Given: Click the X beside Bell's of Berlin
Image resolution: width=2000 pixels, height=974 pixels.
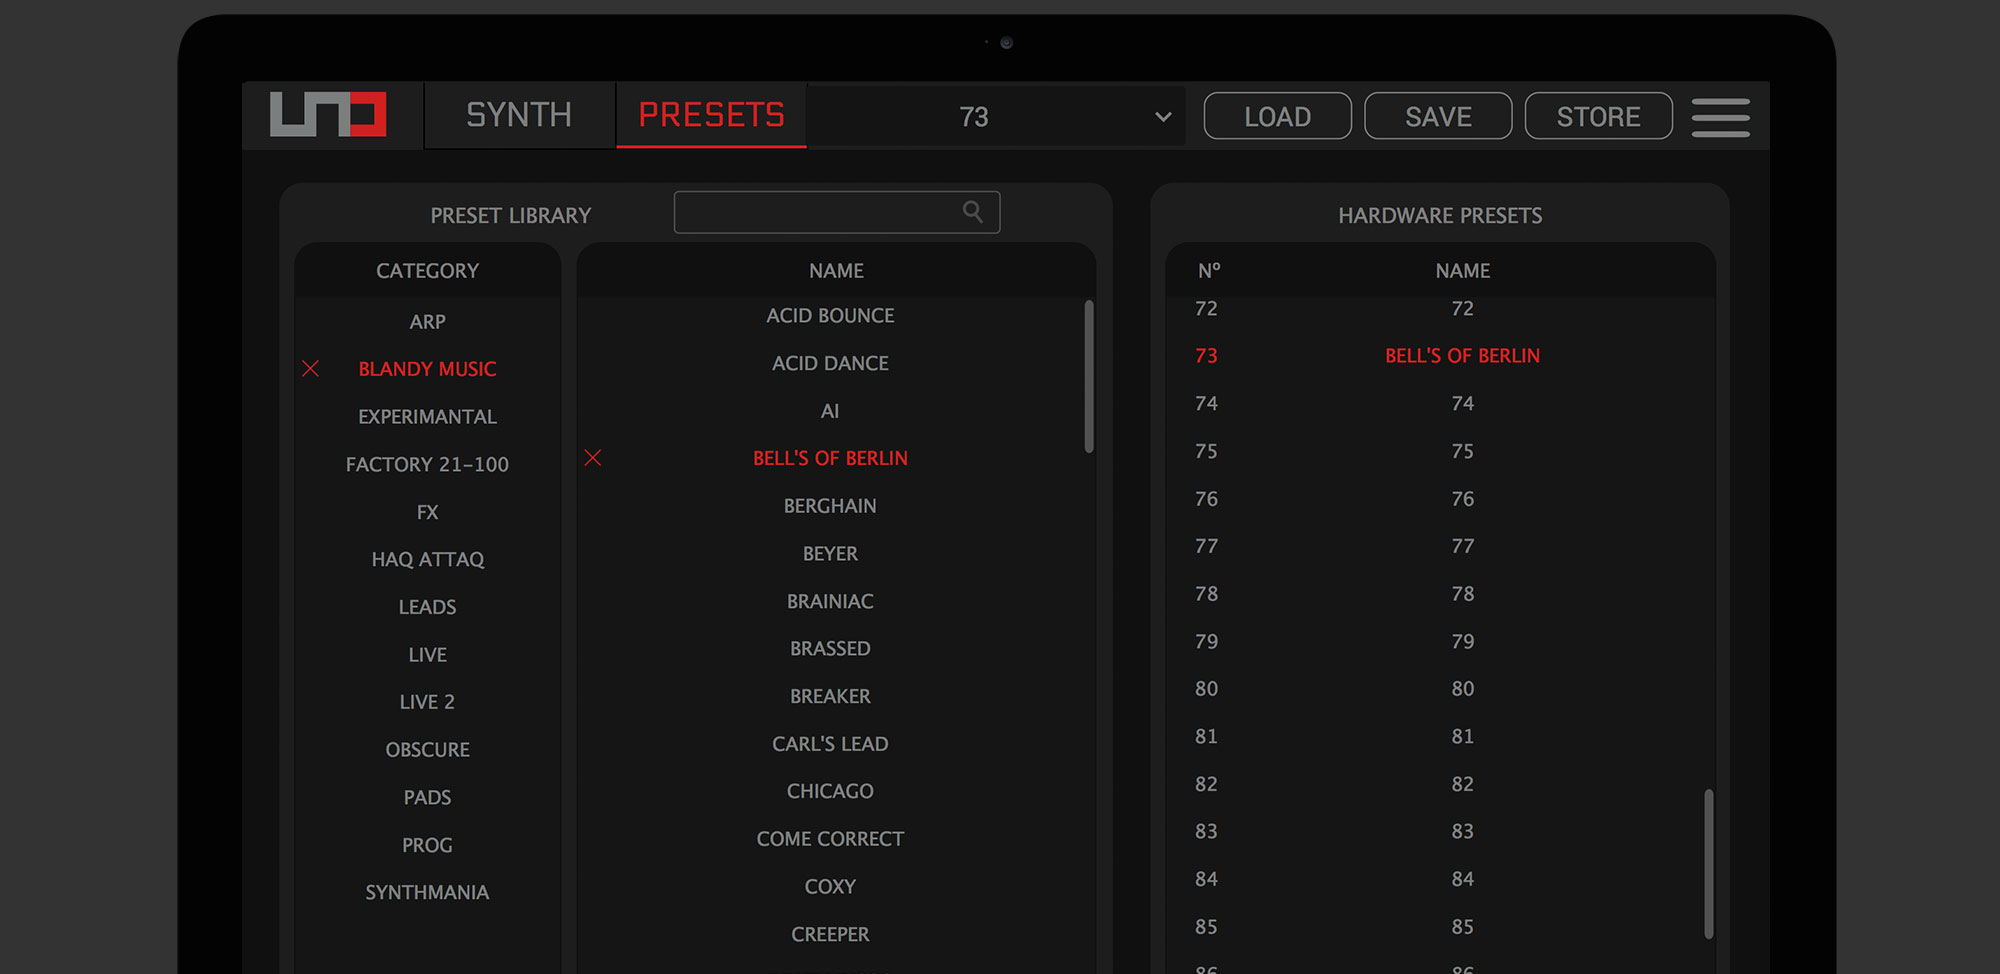Looking at the screenshot, I should [x=593, y=458].
